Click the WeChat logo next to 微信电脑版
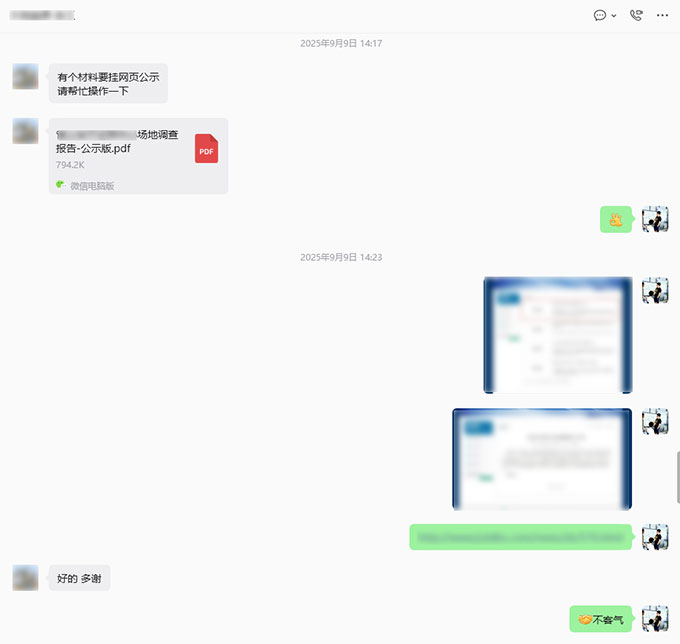This screenshot has width=680, height=644. click(60, 185)
